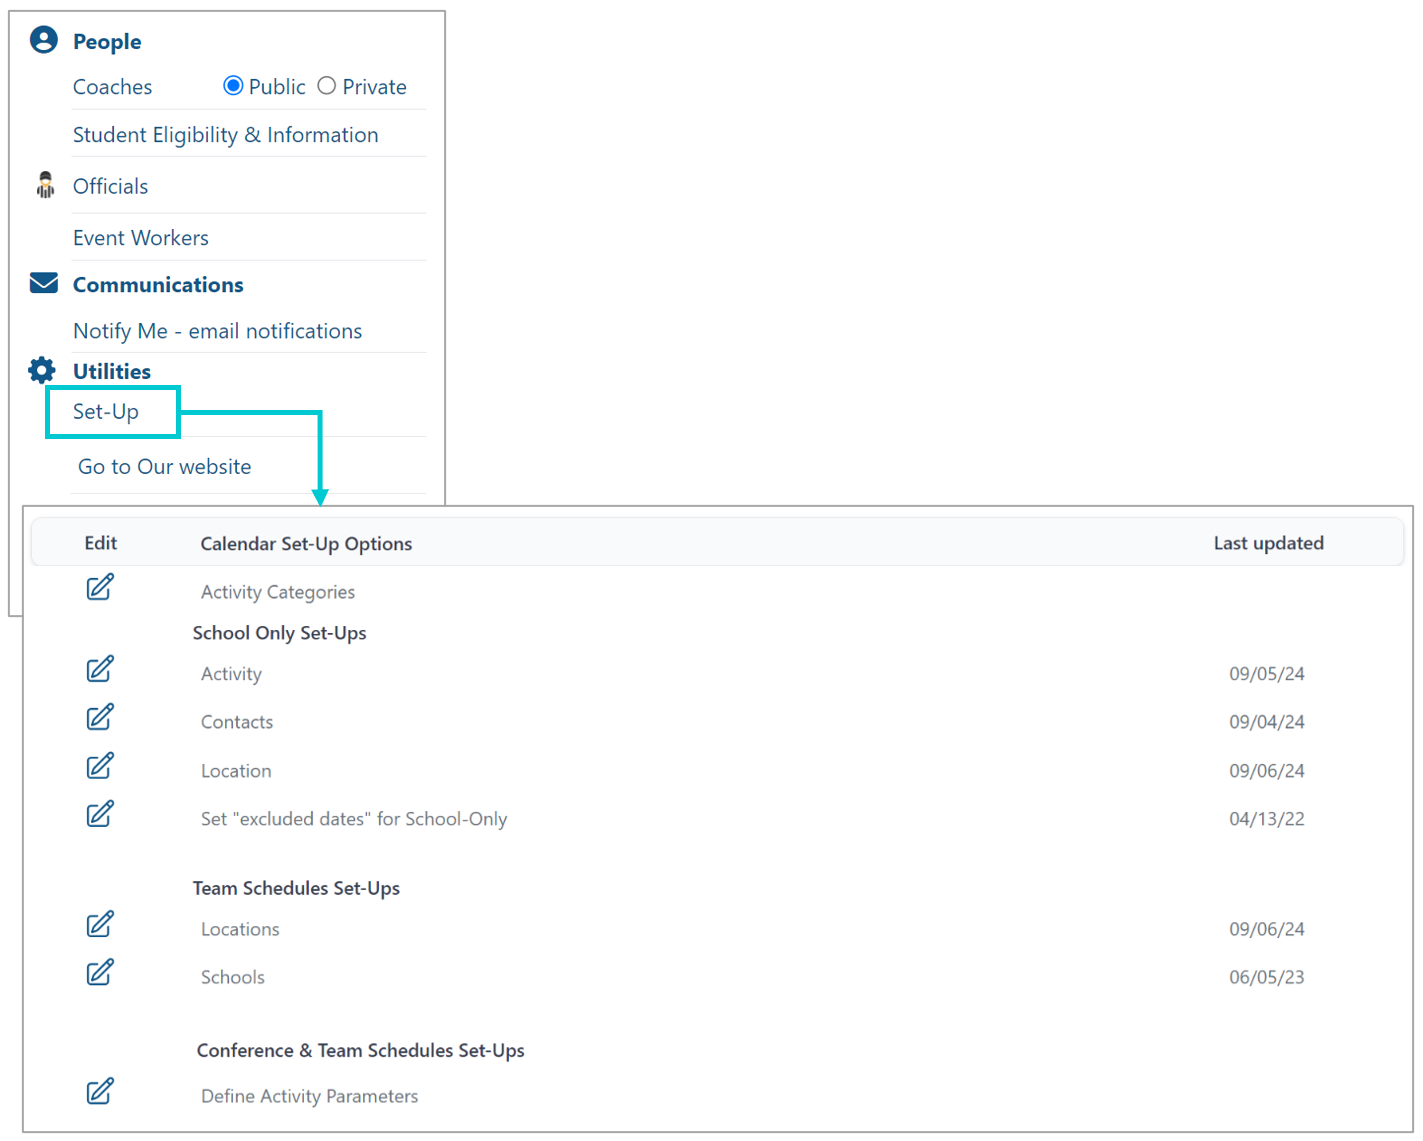Click the 06/05/23 date for Schools
The image size is (1423, 1141).
click(1266, 977)
